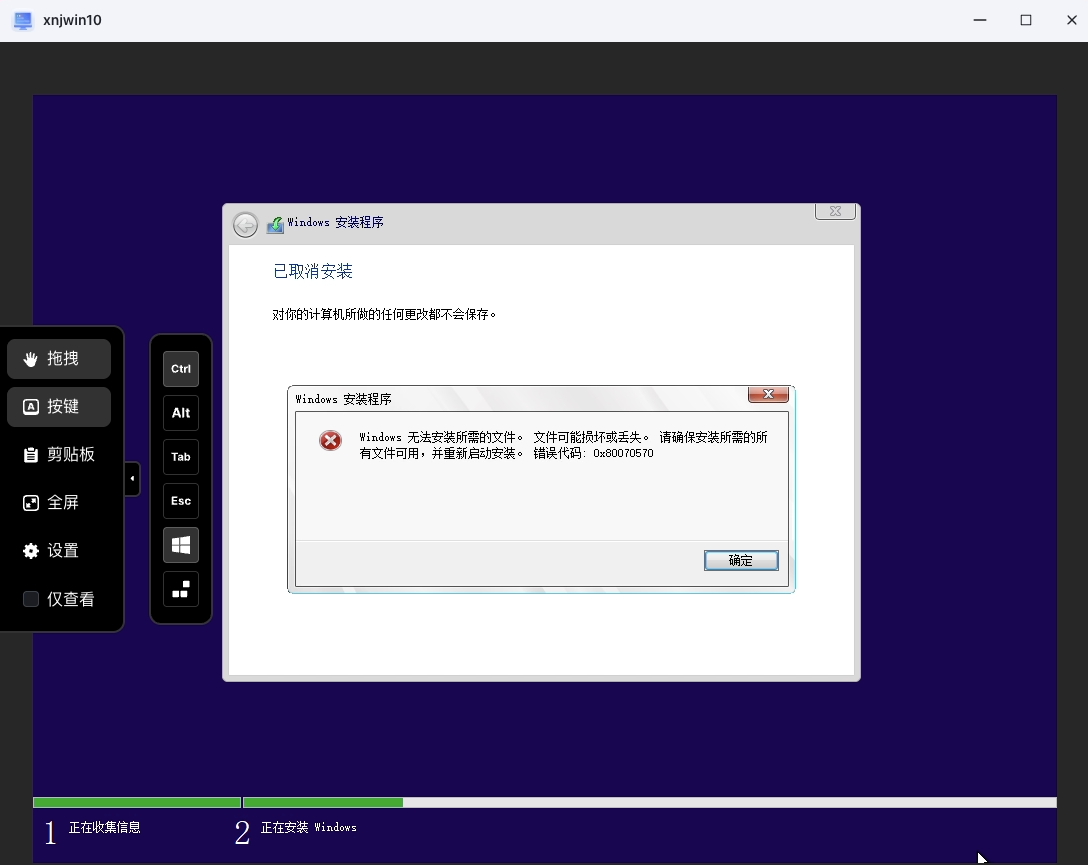
Task: Click the xnjwin10 computer icon
Action: (x=22, y=20)
